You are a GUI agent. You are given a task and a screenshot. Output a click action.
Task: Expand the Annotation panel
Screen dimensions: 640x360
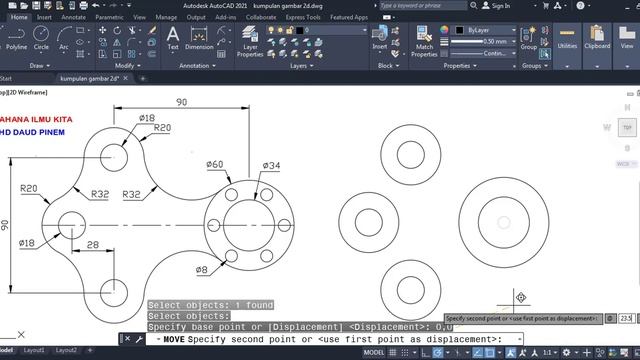click(198, 66)
